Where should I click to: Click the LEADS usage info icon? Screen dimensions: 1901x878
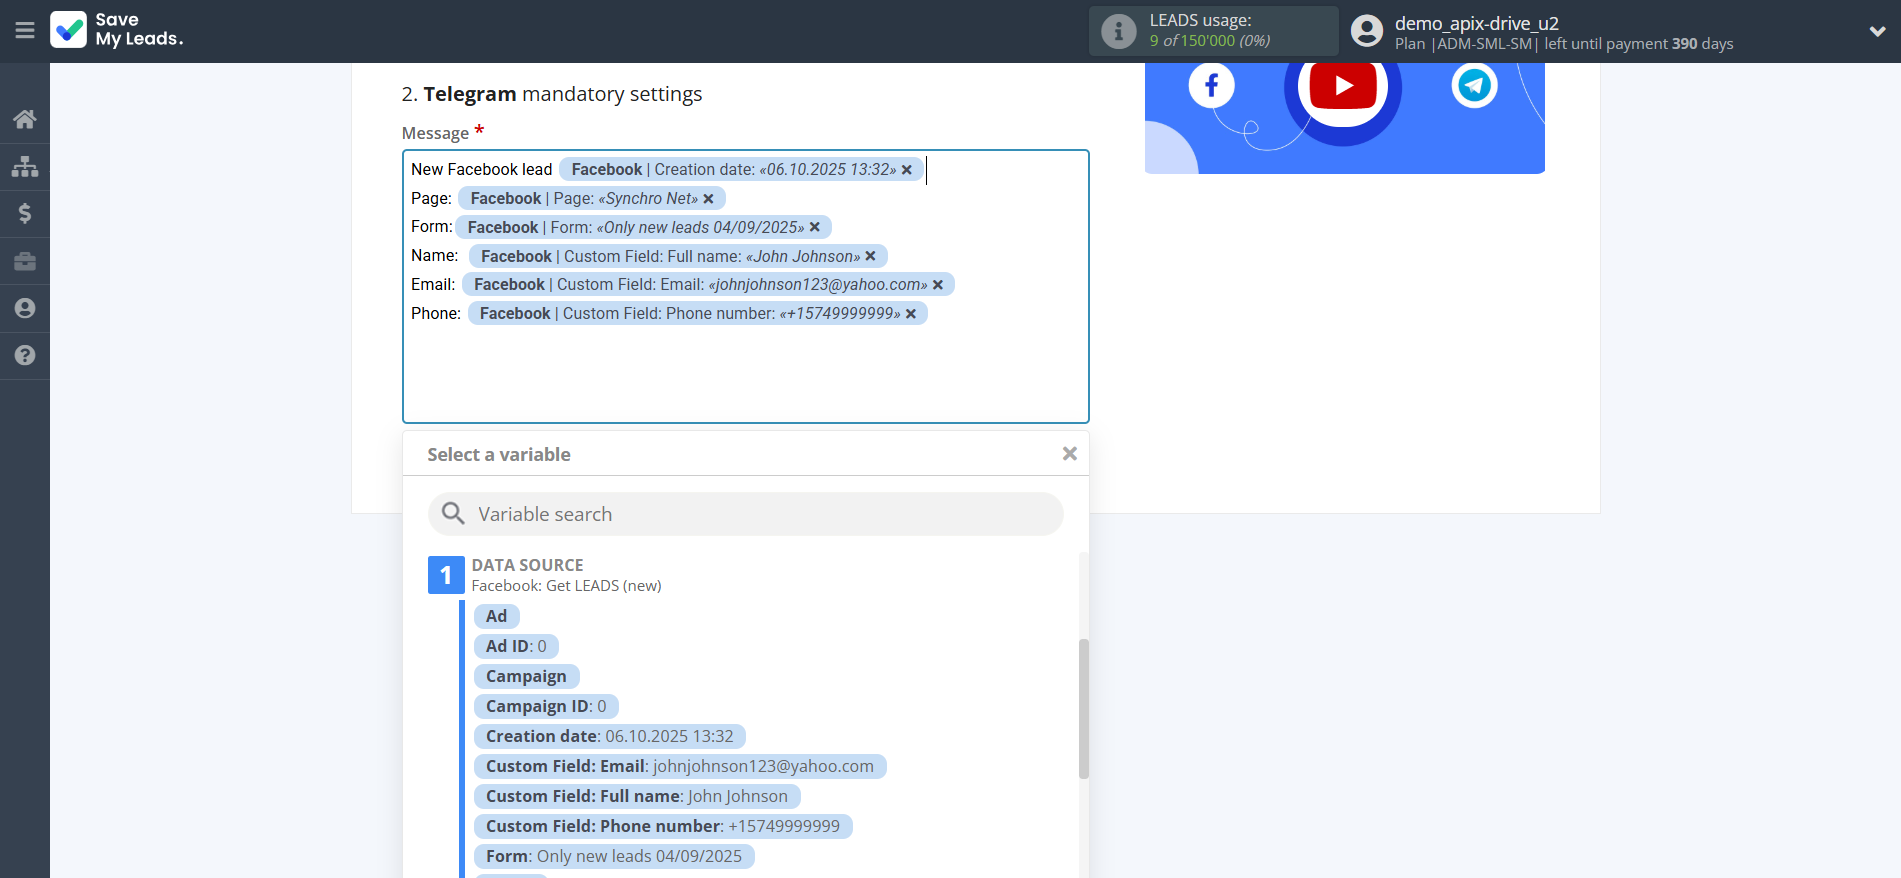[1118, 31]
